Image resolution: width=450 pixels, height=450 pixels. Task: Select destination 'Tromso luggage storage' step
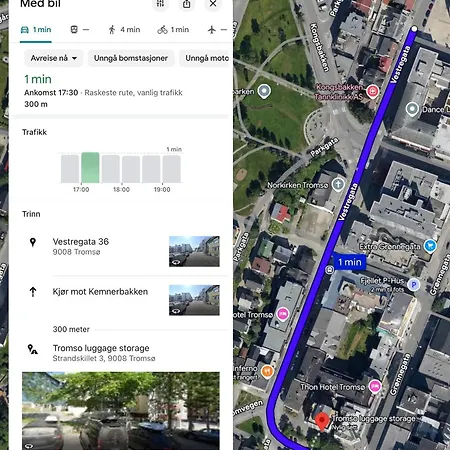coord(104,353)
